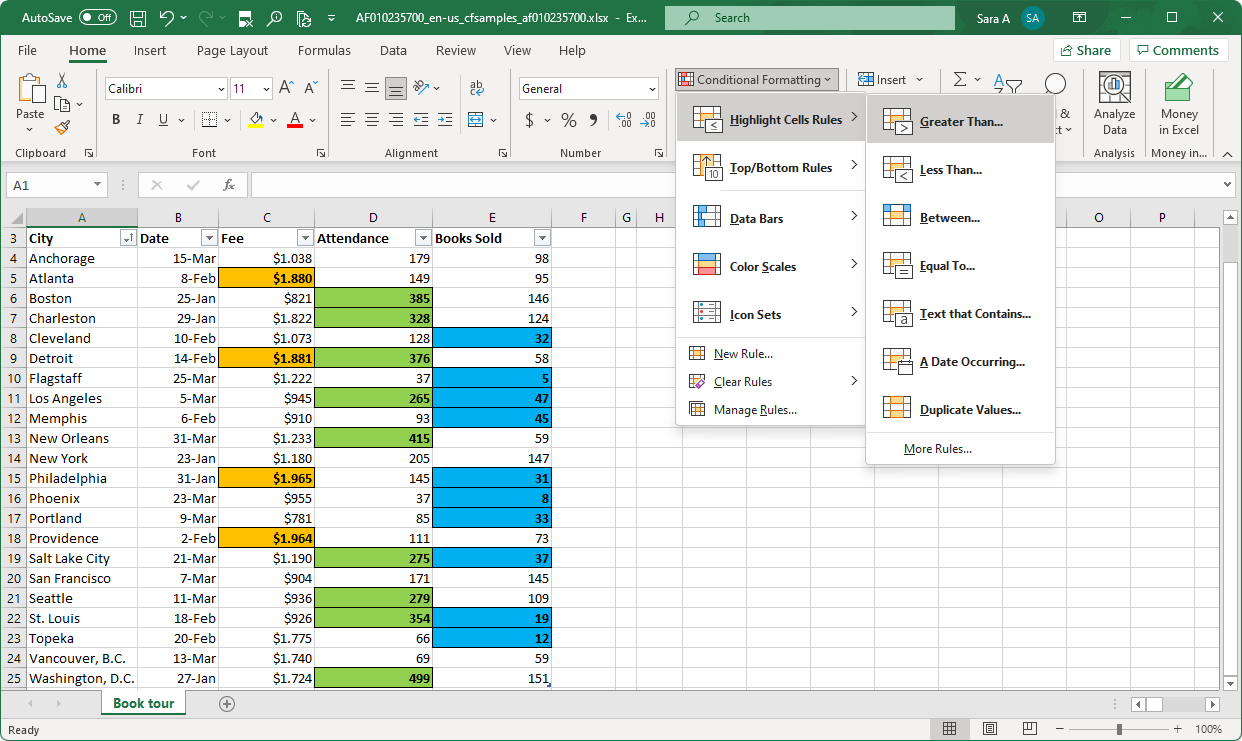Click the Insert Function fx icon
The width and height of the screenshot is (1242, 741).
(x=229, y=185)
